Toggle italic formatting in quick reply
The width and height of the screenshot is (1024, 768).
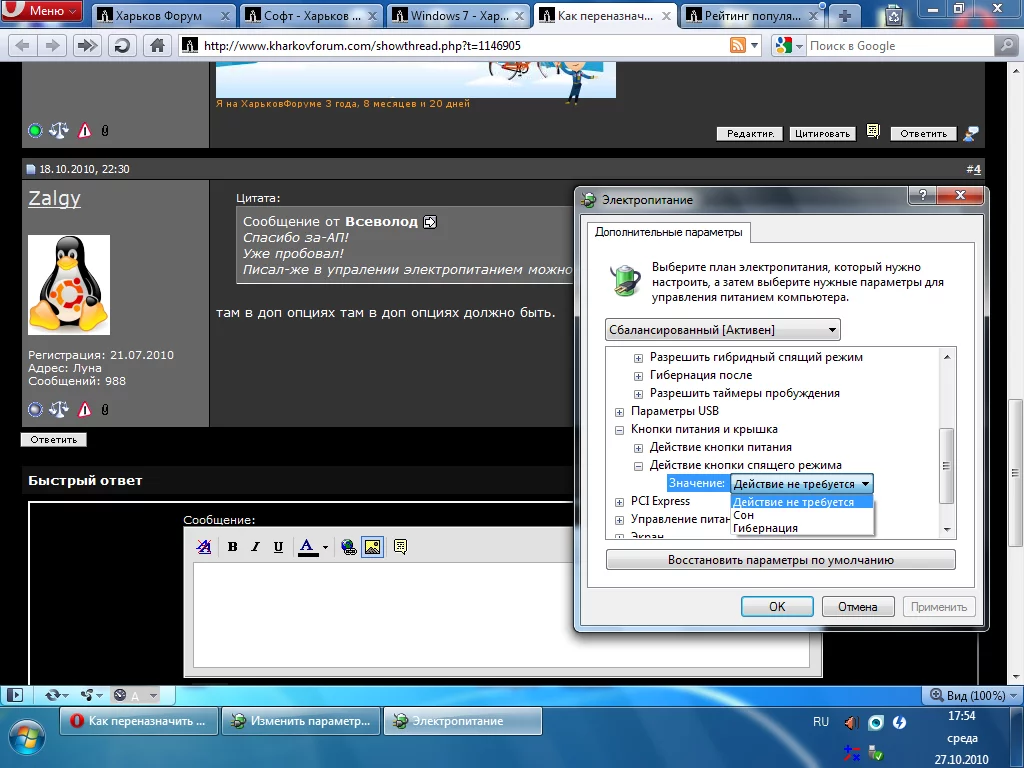pyautogui.click(x=255, y=547)
